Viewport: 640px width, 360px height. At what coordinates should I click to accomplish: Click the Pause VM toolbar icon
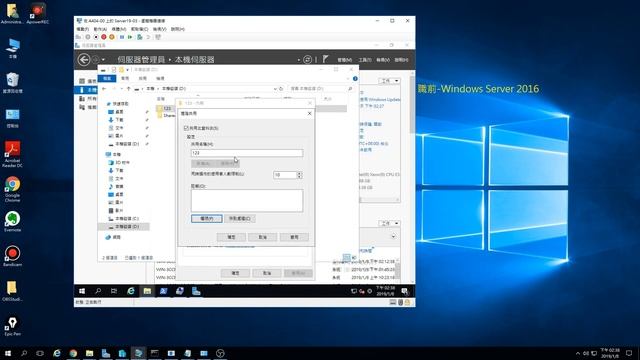click(x=122, y=37)
